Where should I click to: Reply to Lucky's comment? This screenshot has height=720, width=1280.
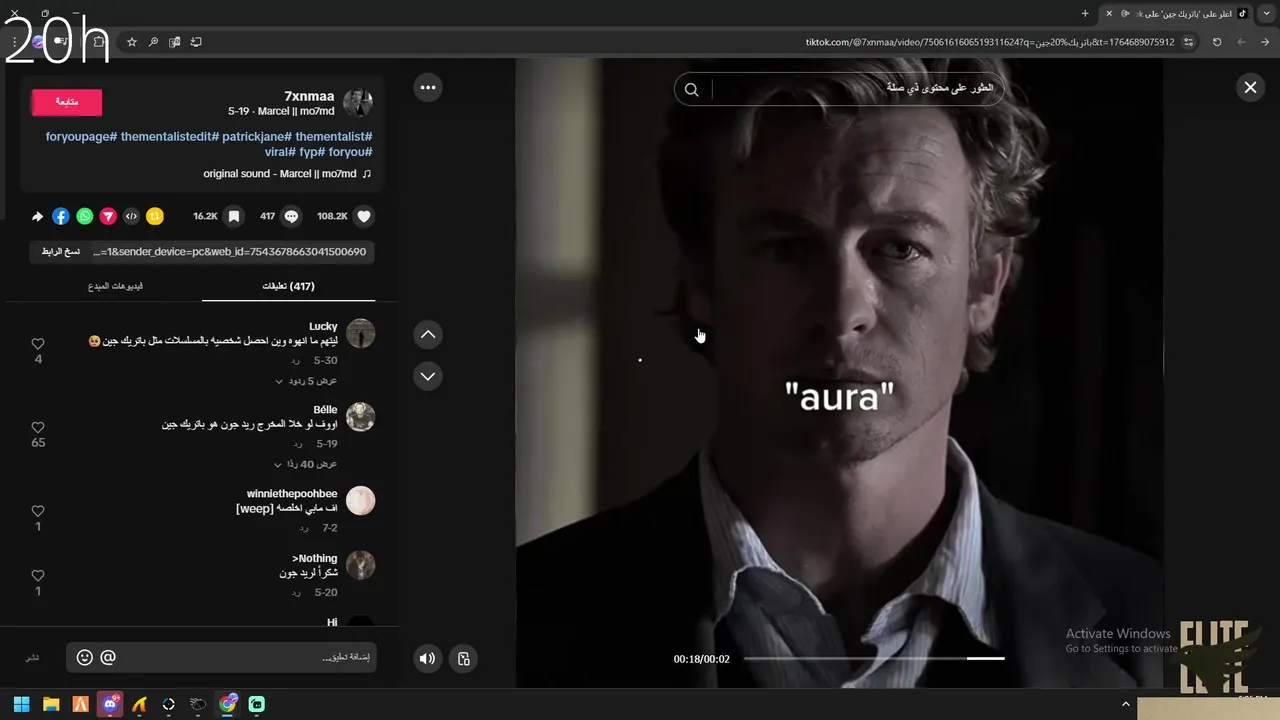296,360
